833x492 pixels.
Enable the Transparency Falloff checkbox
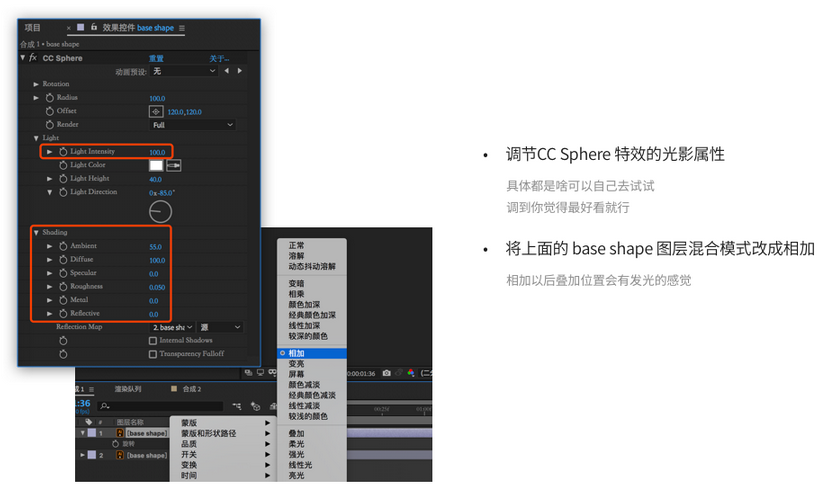[152, 354]
